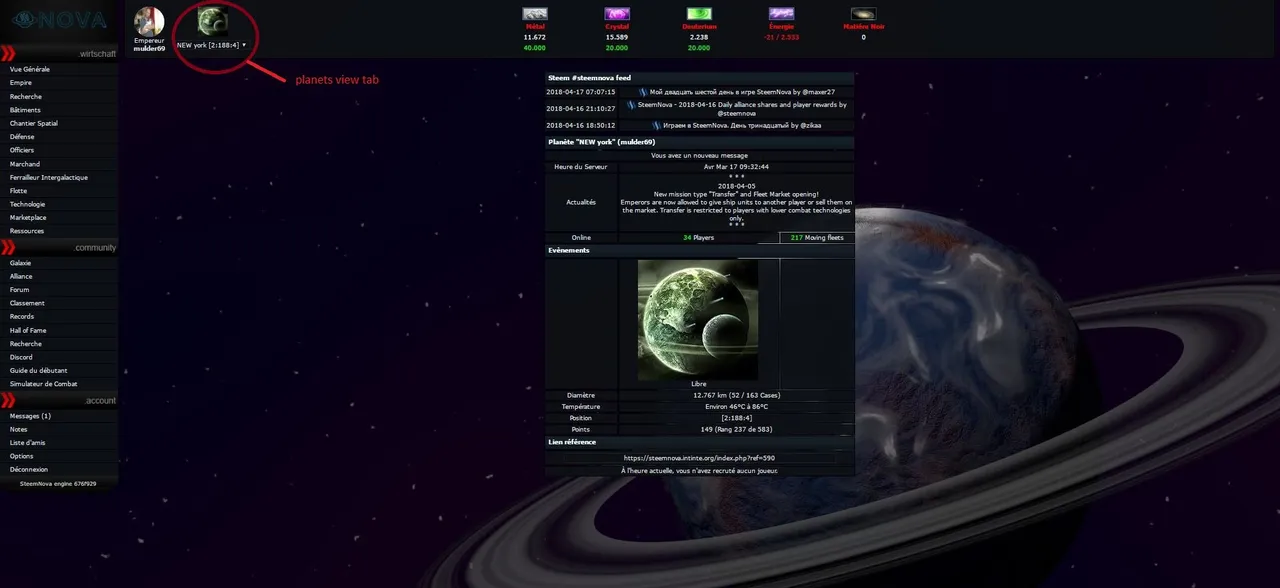The width and height of the screenshot is (1280, 588).
Task: Click the Énergie resource icon
Action: 781,14
